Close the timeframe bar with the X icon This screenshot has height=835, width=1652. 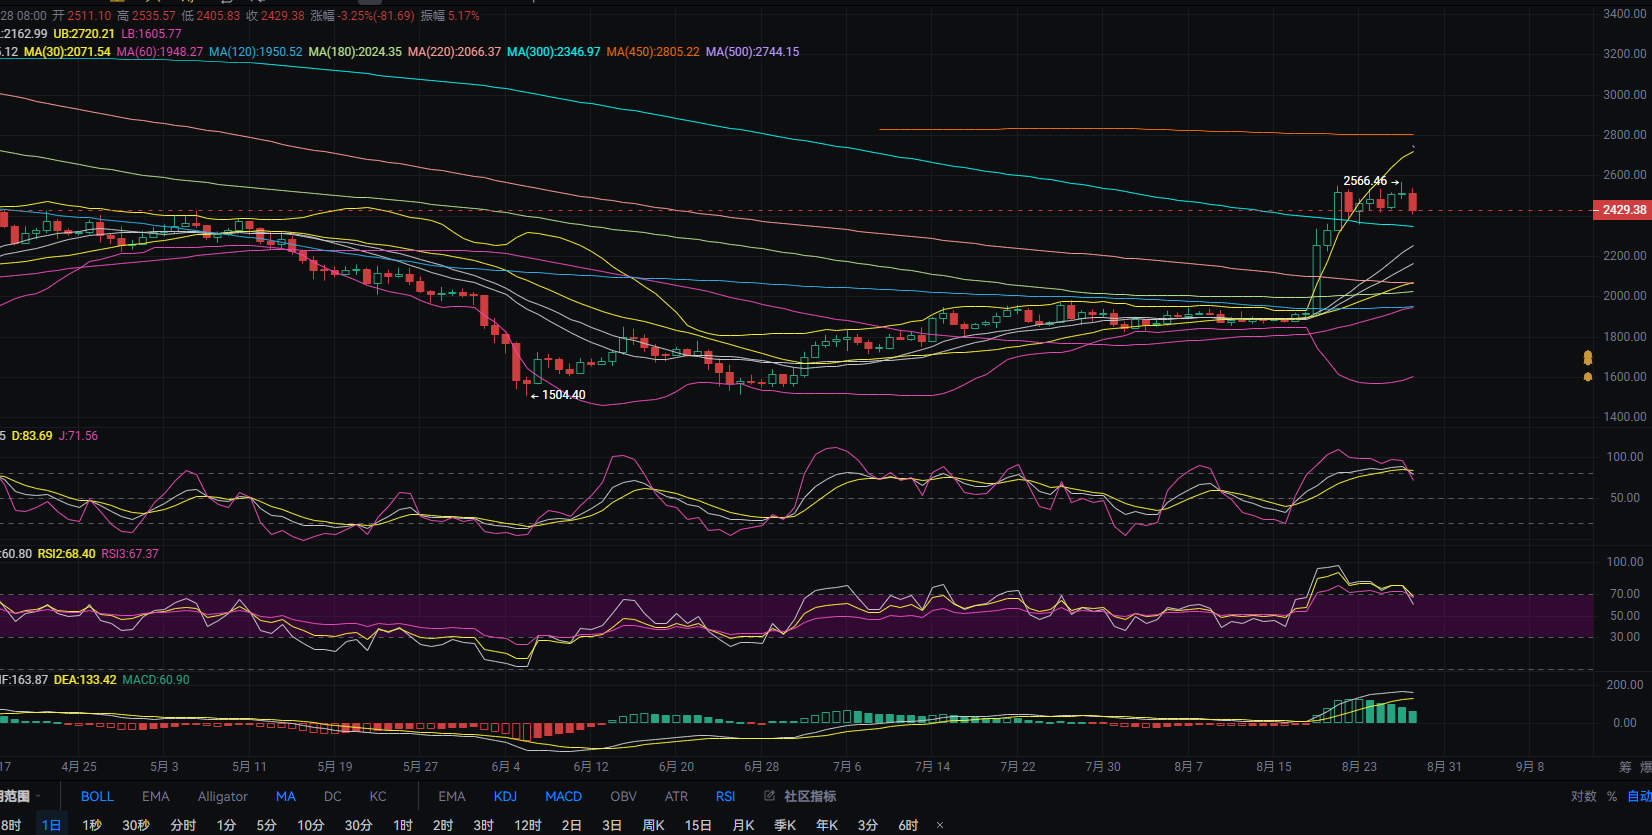pyautogui.click(x=939, y=825)
